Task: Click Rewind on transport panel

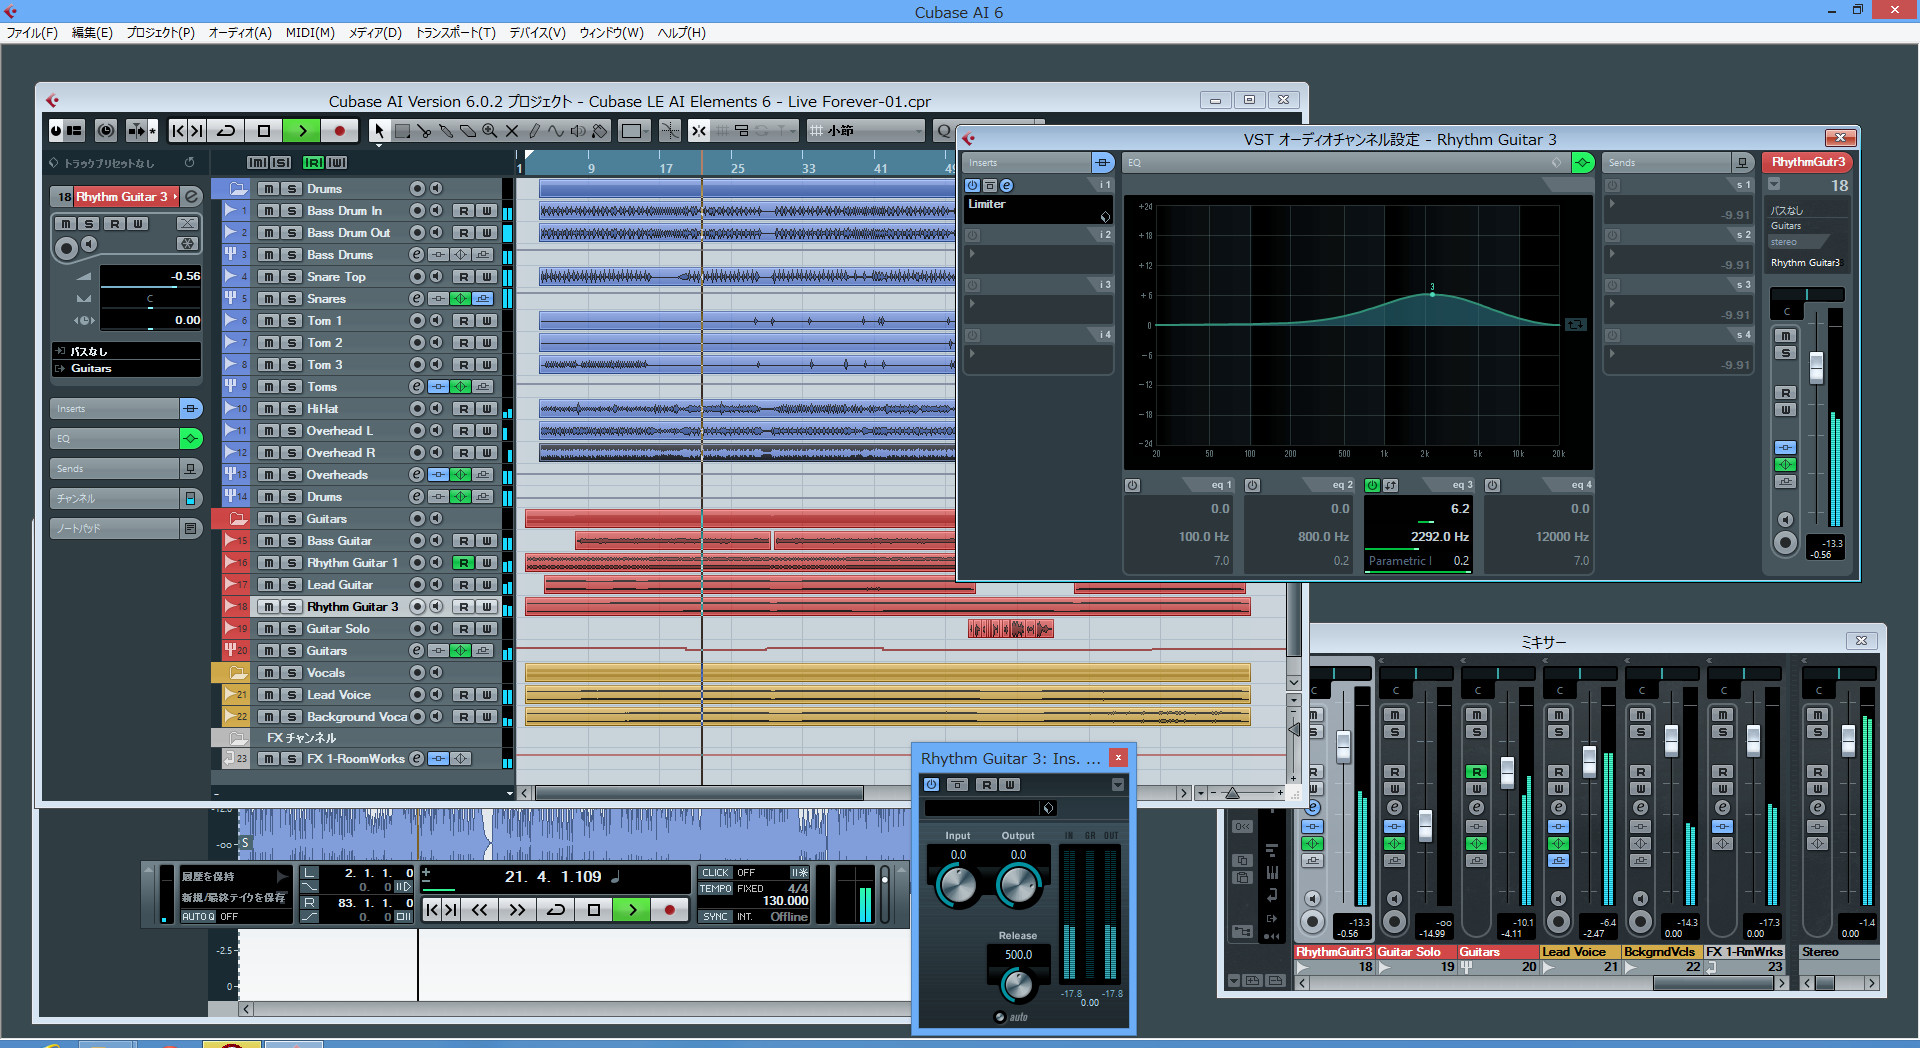Action: pos(480,910)
